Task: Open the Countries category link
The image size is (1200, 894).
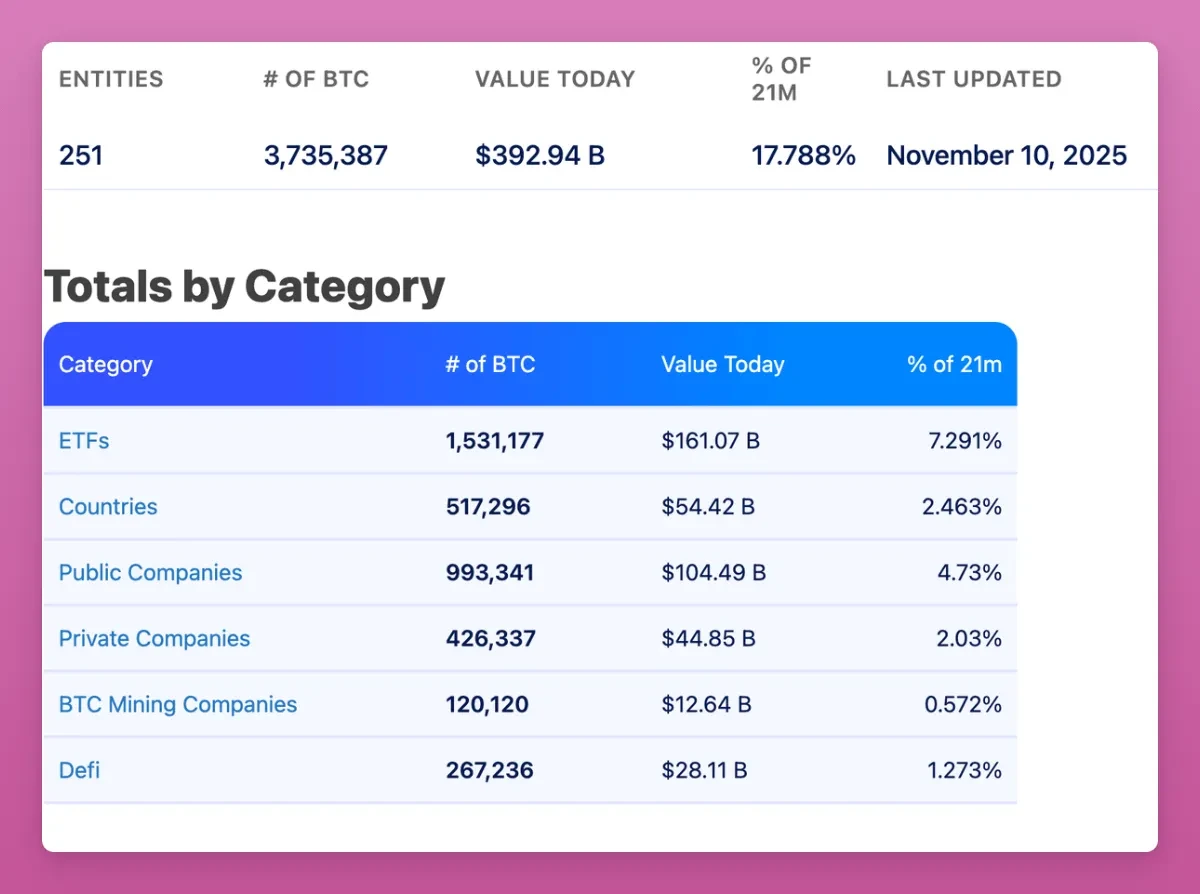Action: click(108, 506)
